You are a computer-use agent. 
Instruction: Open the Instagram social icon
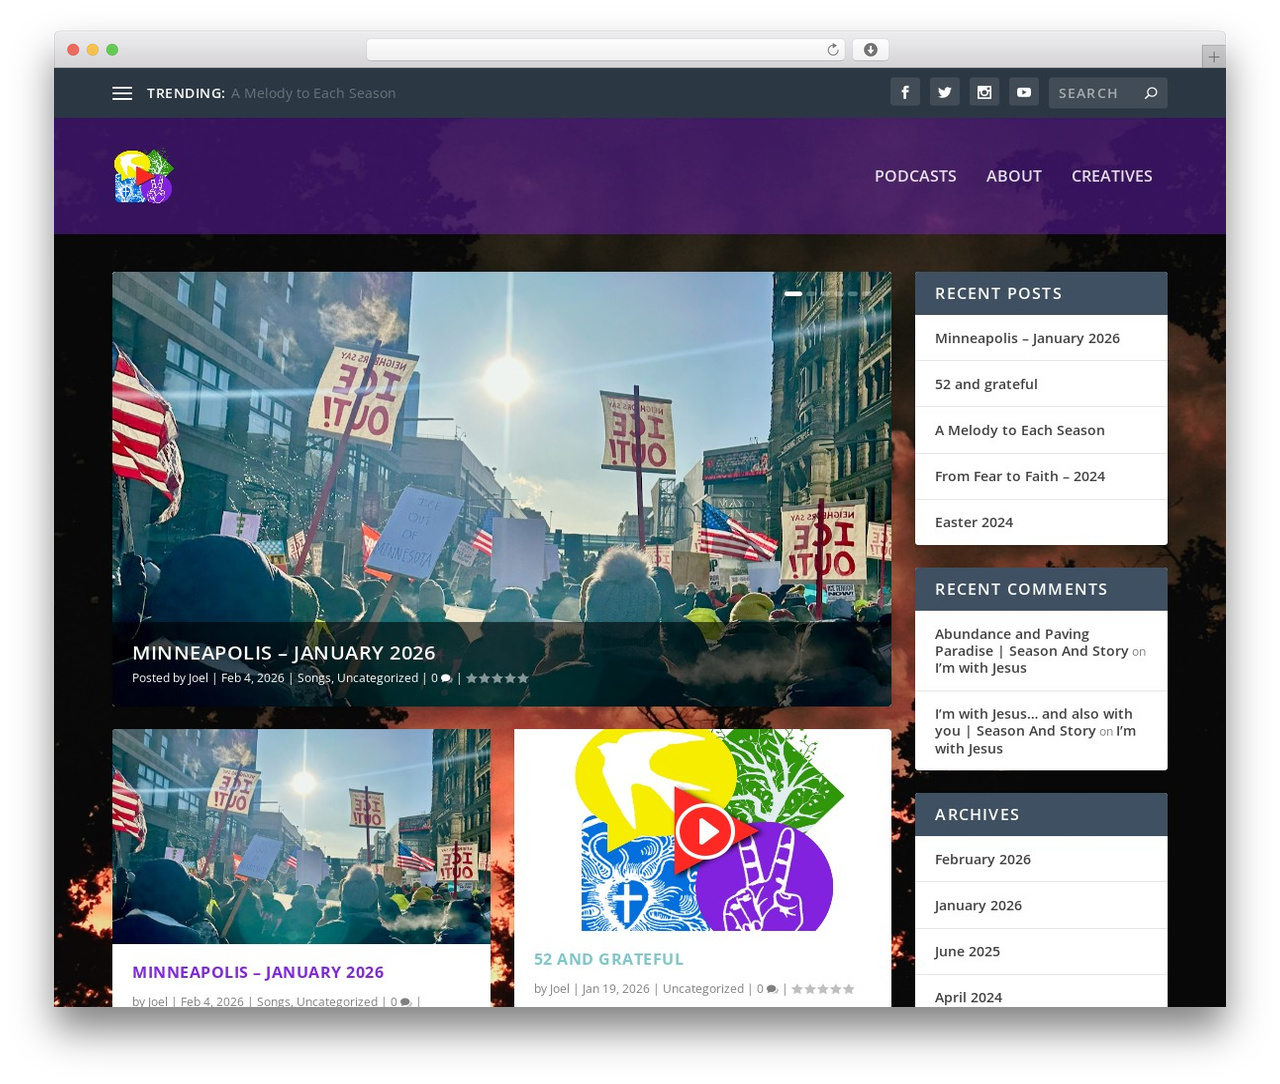pyautogui.click(x=984, y=92)
